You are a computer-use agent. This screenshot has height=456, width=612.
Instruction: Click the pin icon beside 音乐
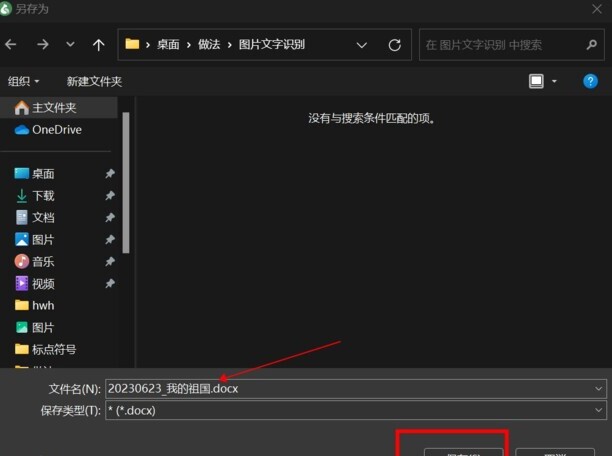point(110,261)
